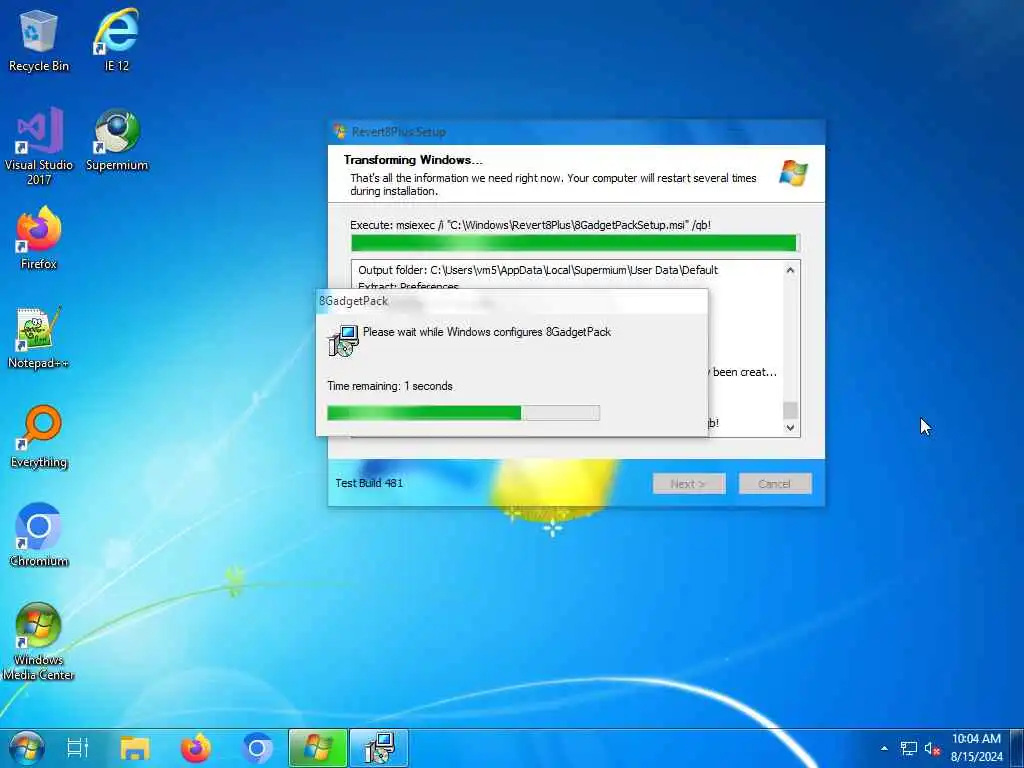Launch Chromium from the taskbar
The width and height of the screenshot is (1024, 768).
pos(257,748)
